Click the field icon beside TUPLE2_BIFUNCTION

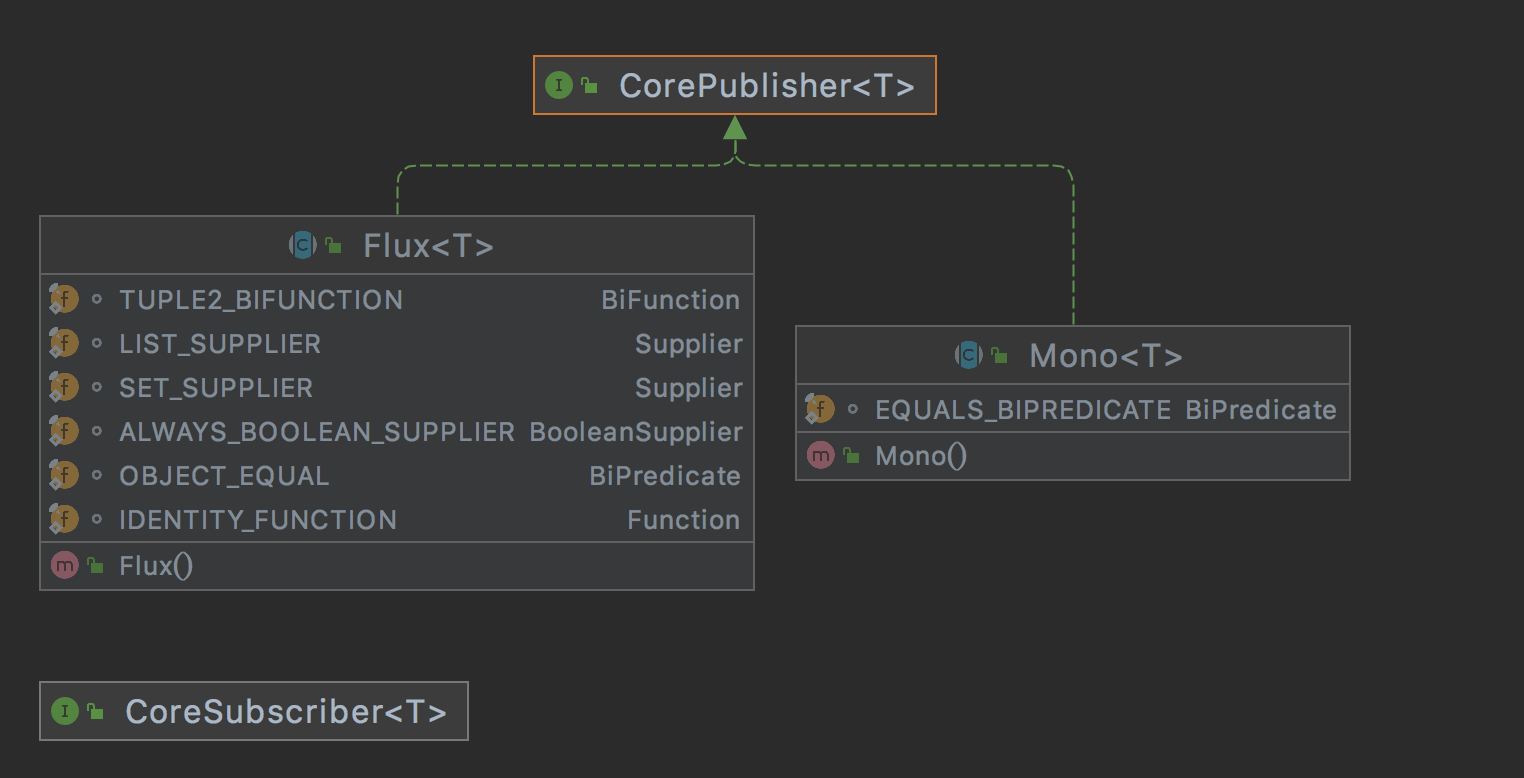63,298
